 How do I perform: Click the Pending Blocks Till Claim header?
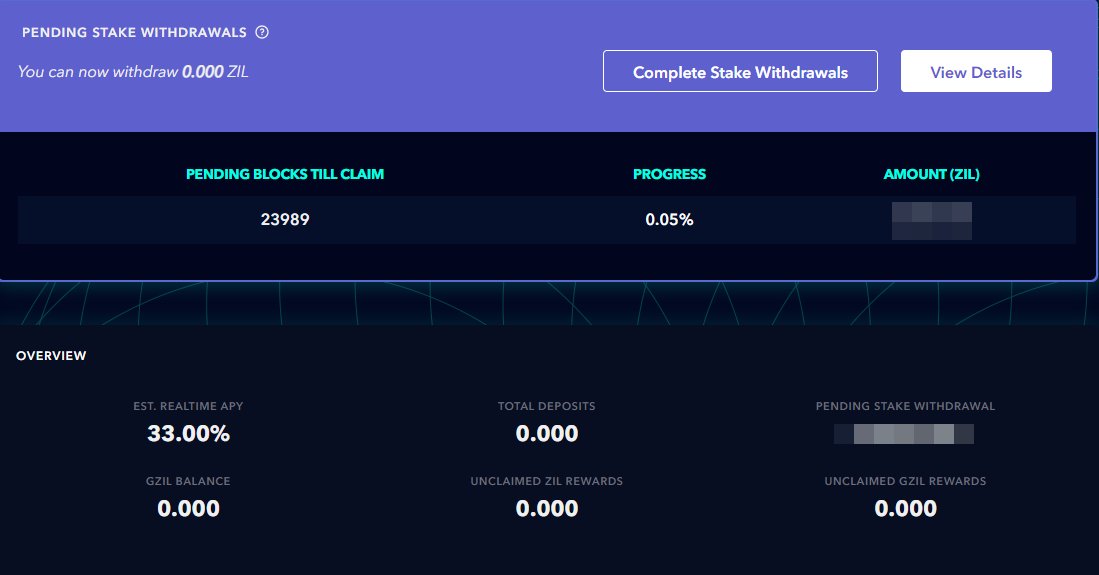(x=285, y=174)
